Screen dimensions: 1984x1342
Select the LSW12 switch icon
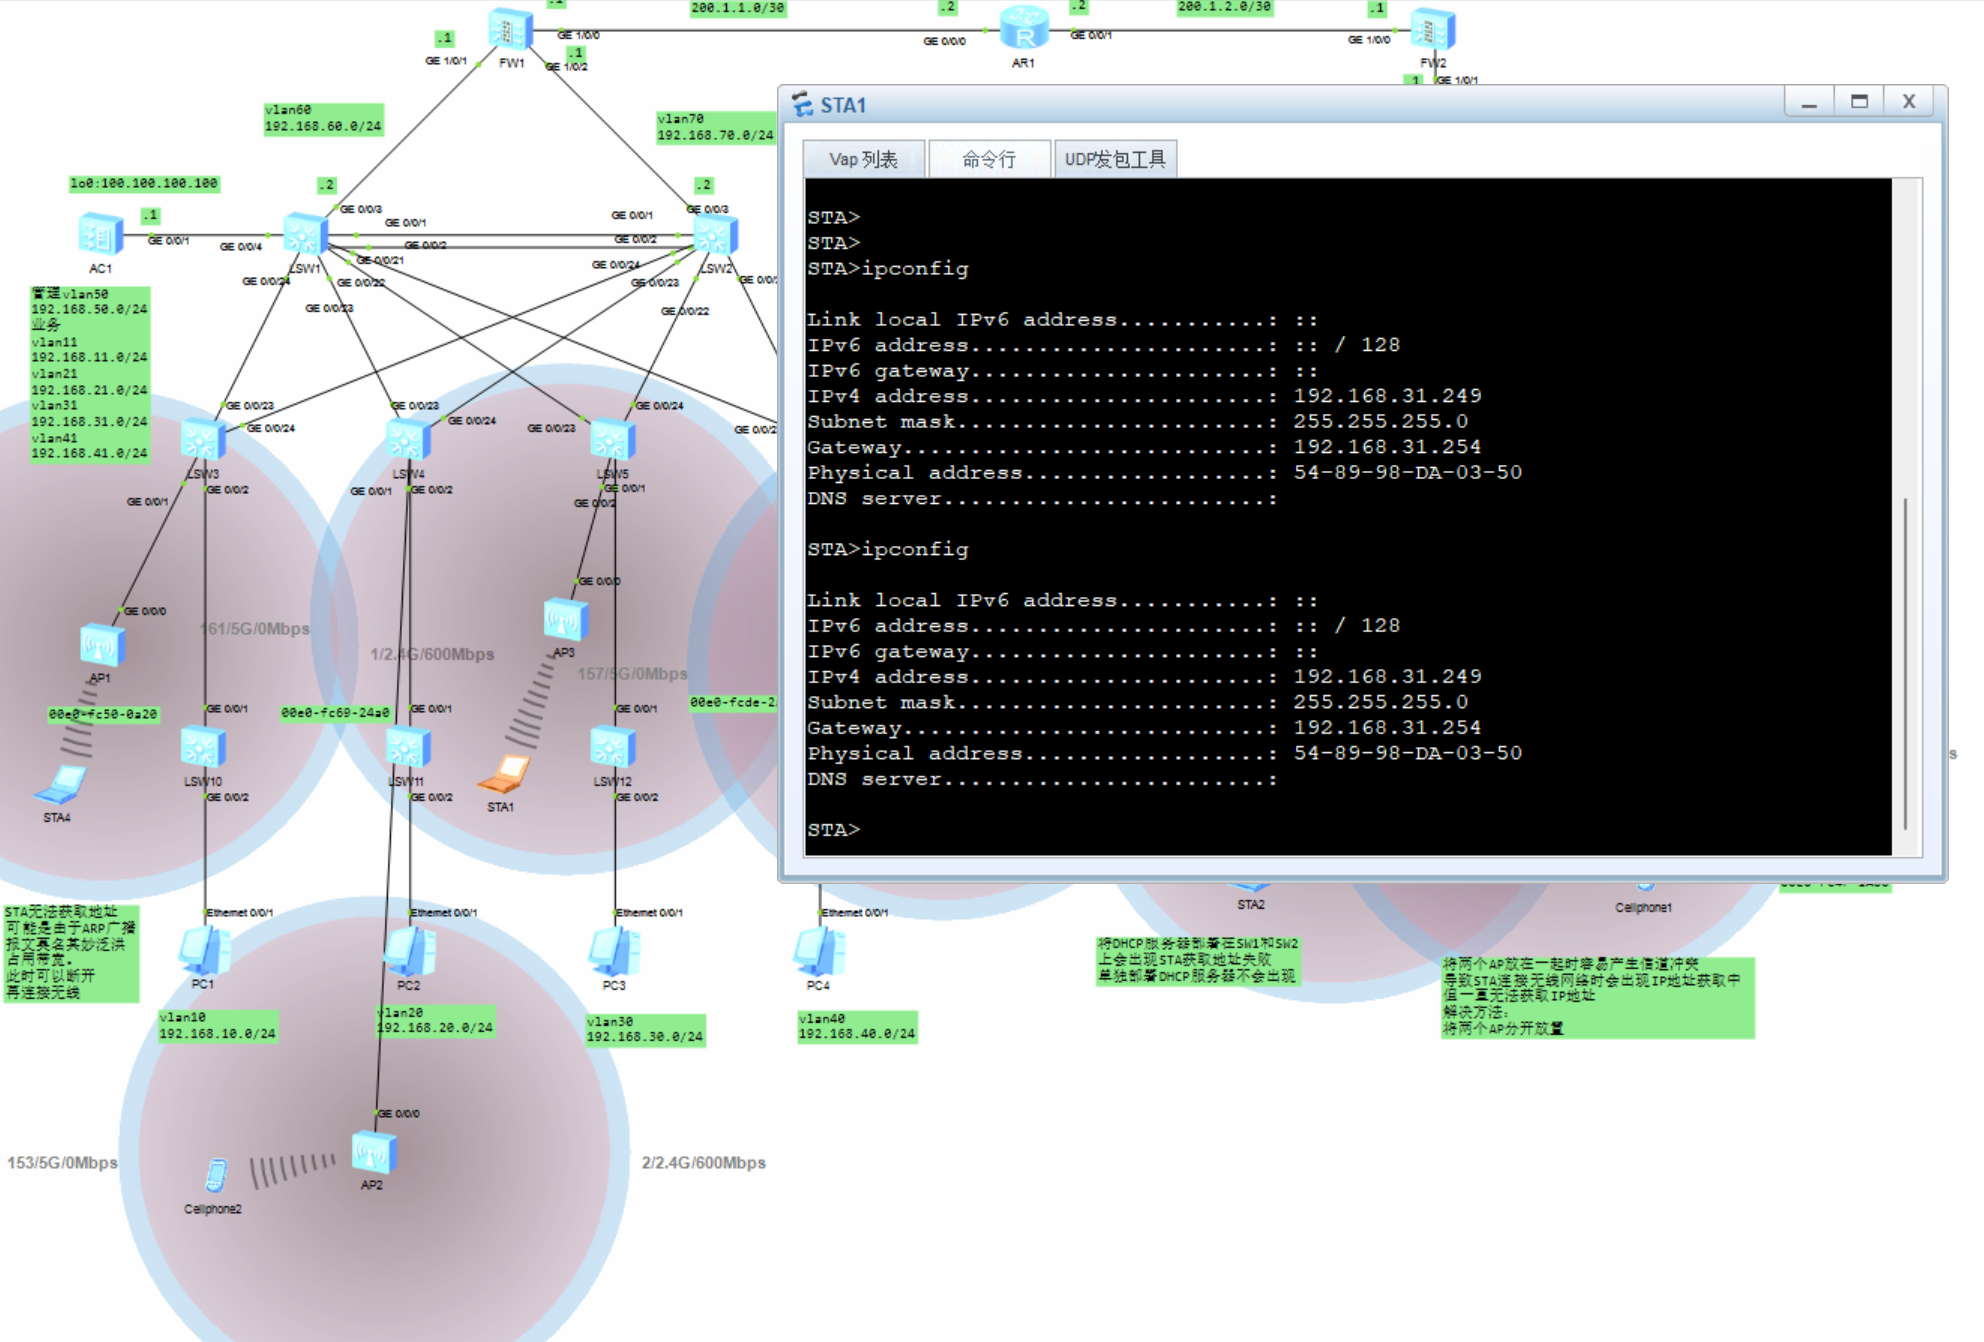612,748
